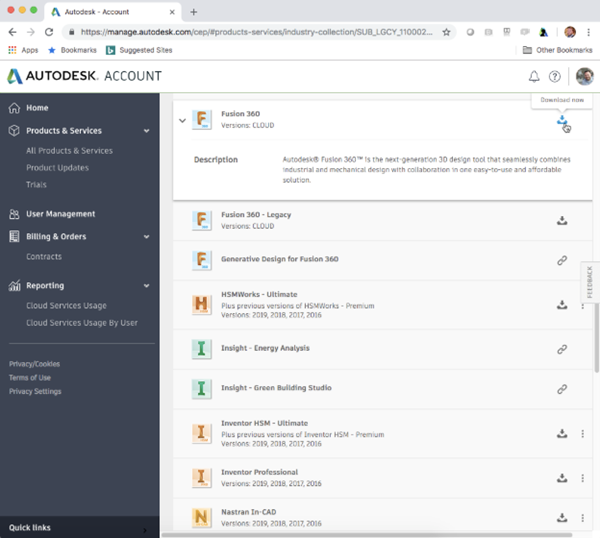The image size is (600, 538).
Task: Open Insight - Energy Analysis link icon
Action: (x=562, y=349)
